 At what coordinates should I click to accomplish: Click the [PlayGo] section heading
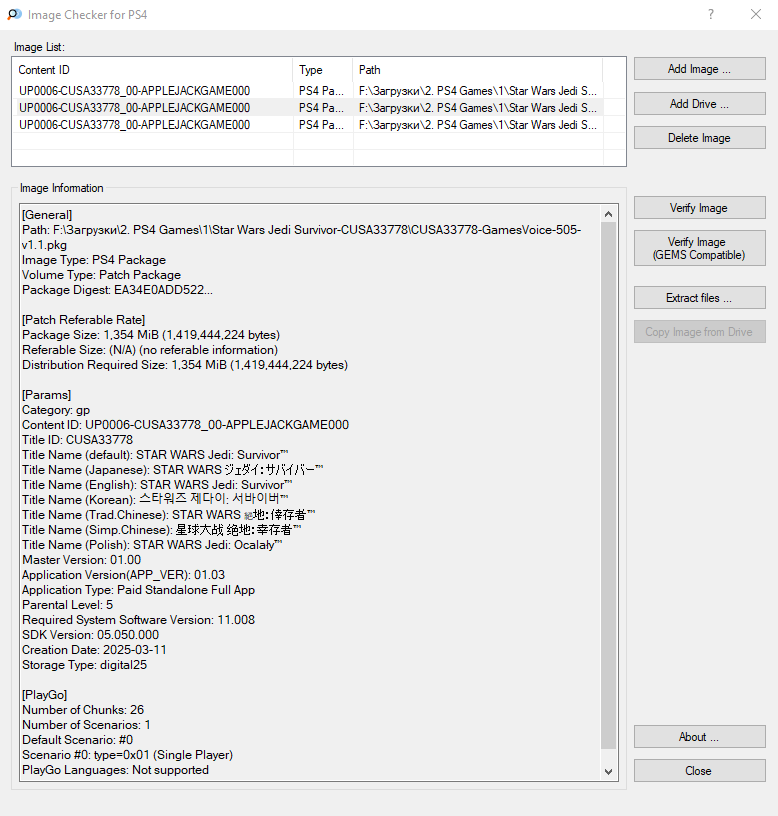tap(45, 695)
